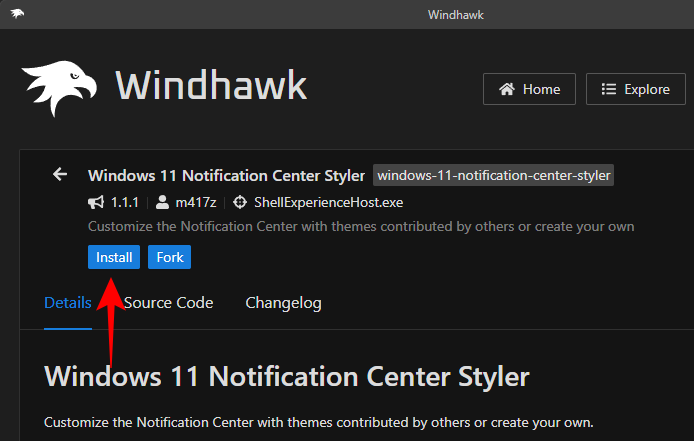Viewport: 694px width, 441px height.
Task: Install the Notification Center Styler mod
Action: pos(114,257)
